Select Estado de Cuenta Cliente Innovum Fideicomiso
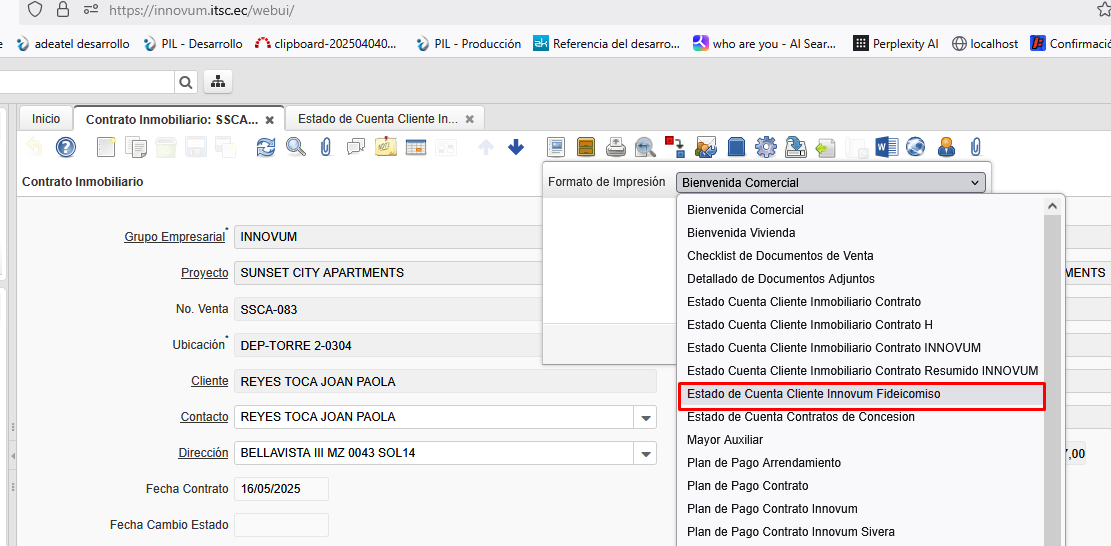This screenshot has height=546, width=1111. point(813,394)
